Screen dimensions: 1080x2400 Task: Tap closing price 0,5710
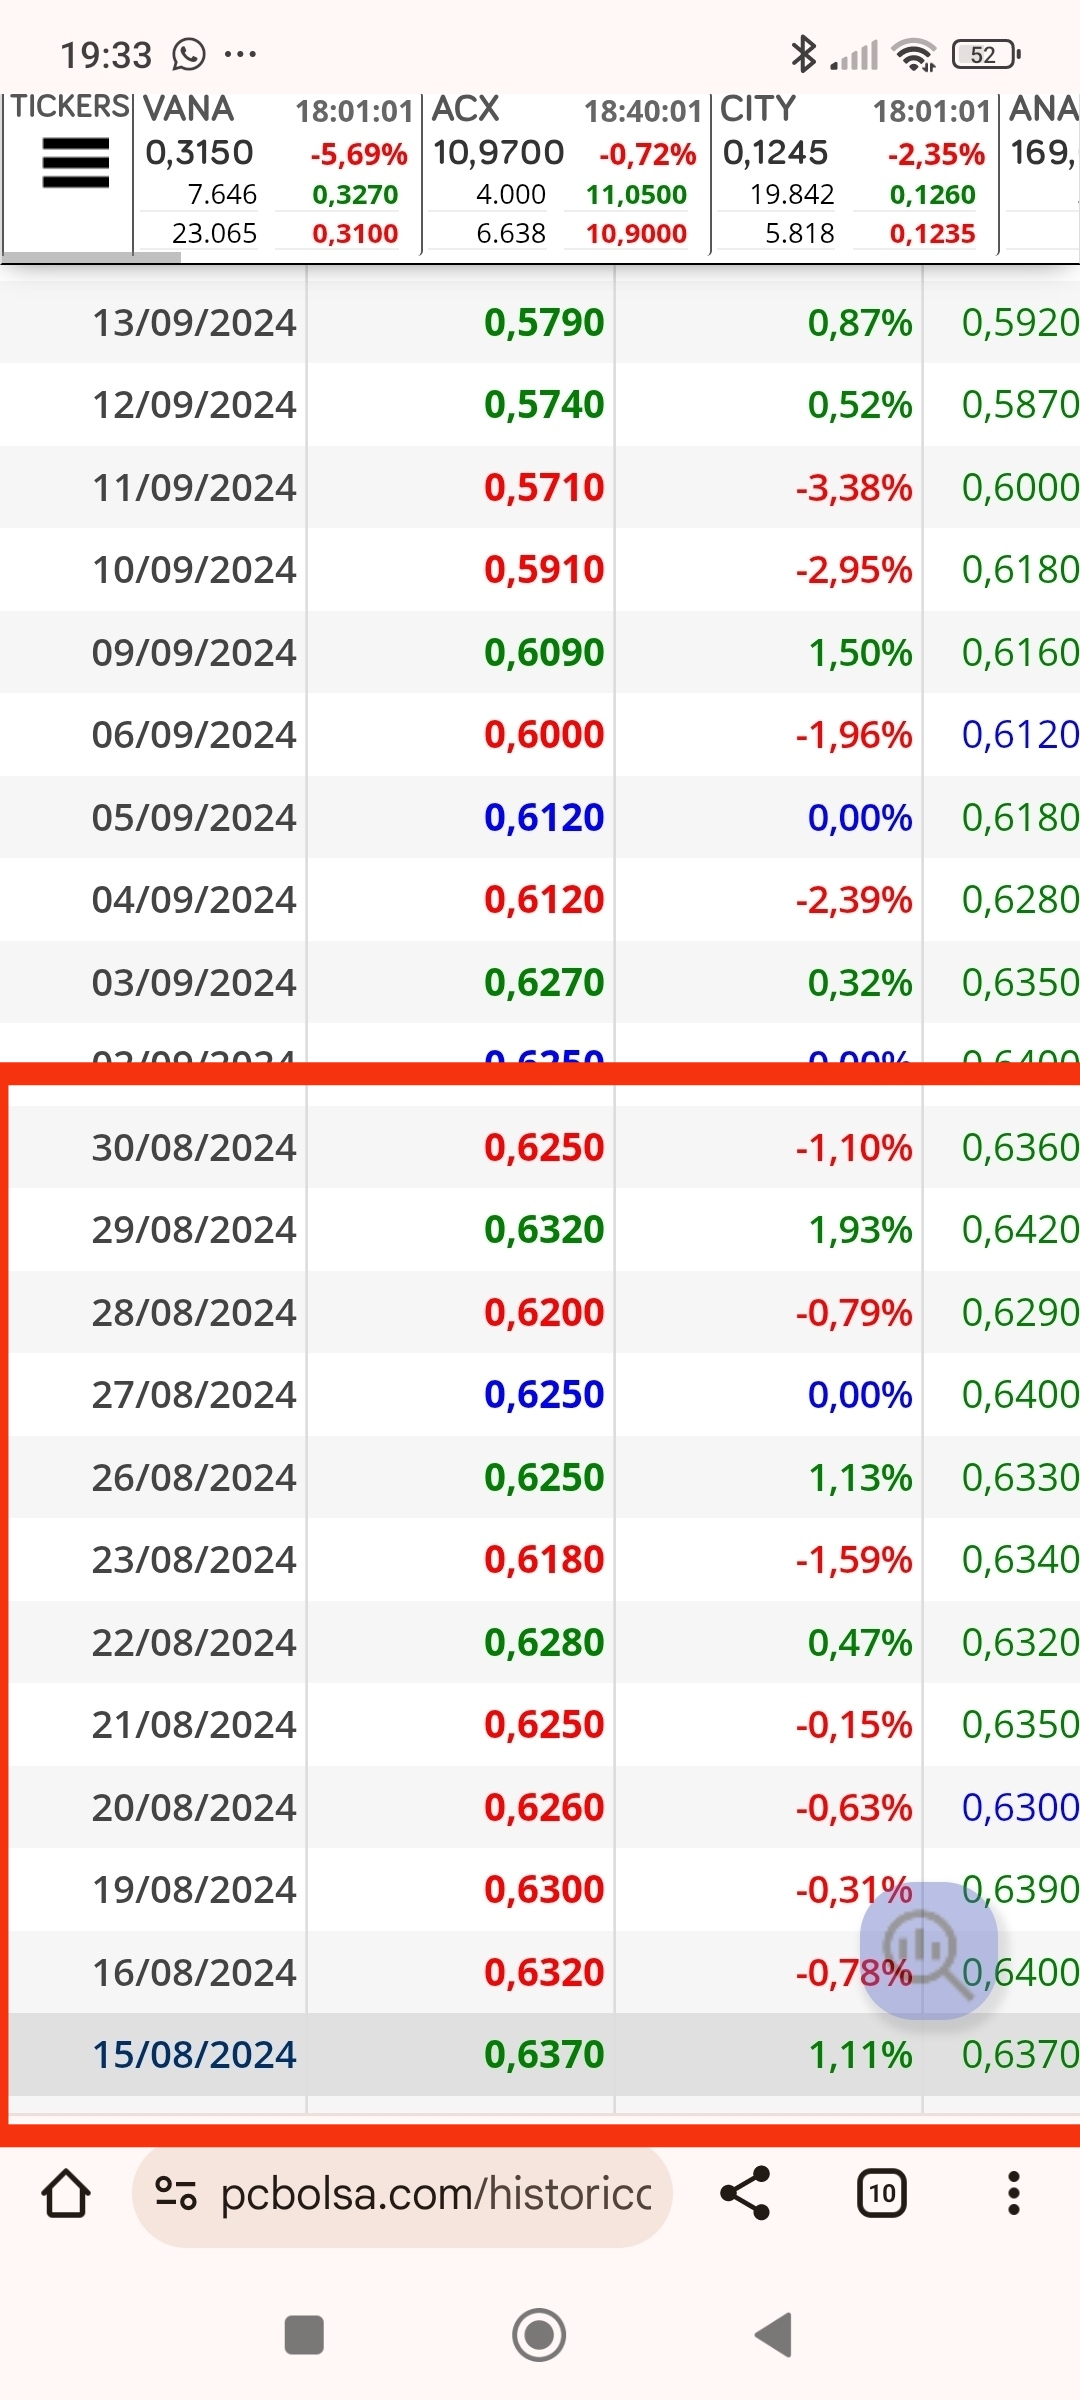[544, 488]
